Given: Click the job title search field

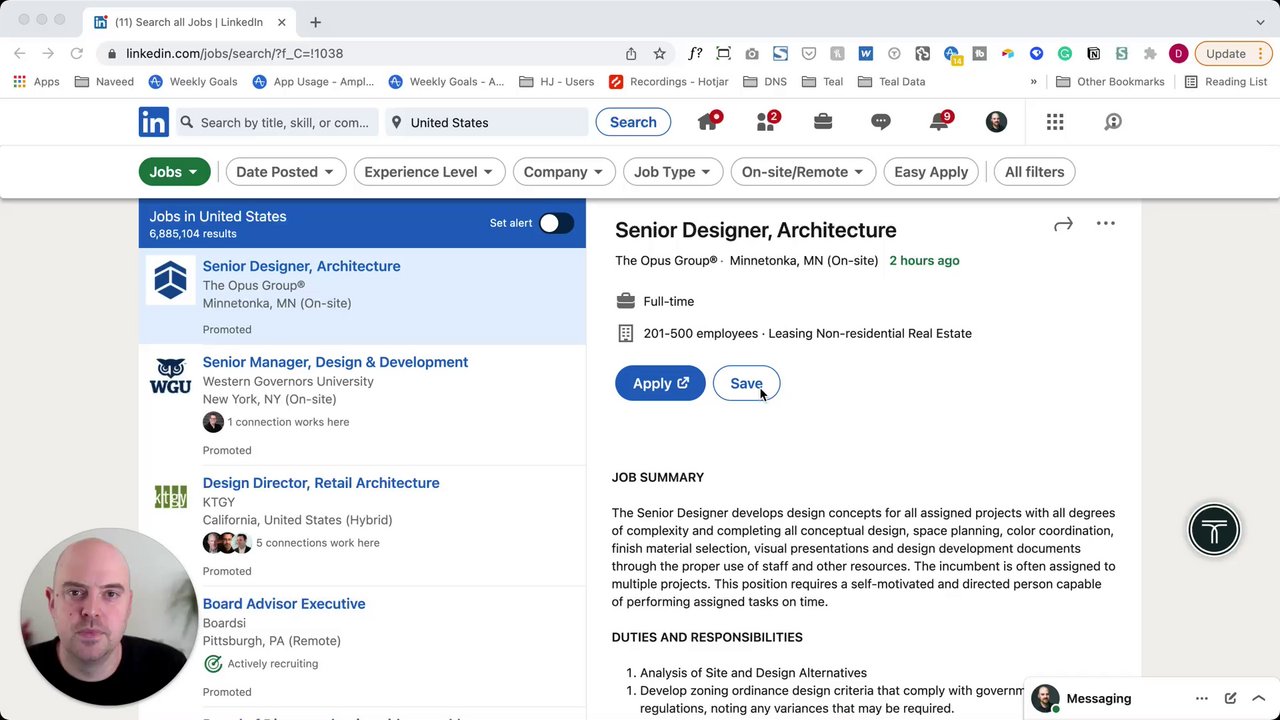Looking at the screenshot, I should pos(284,122).
